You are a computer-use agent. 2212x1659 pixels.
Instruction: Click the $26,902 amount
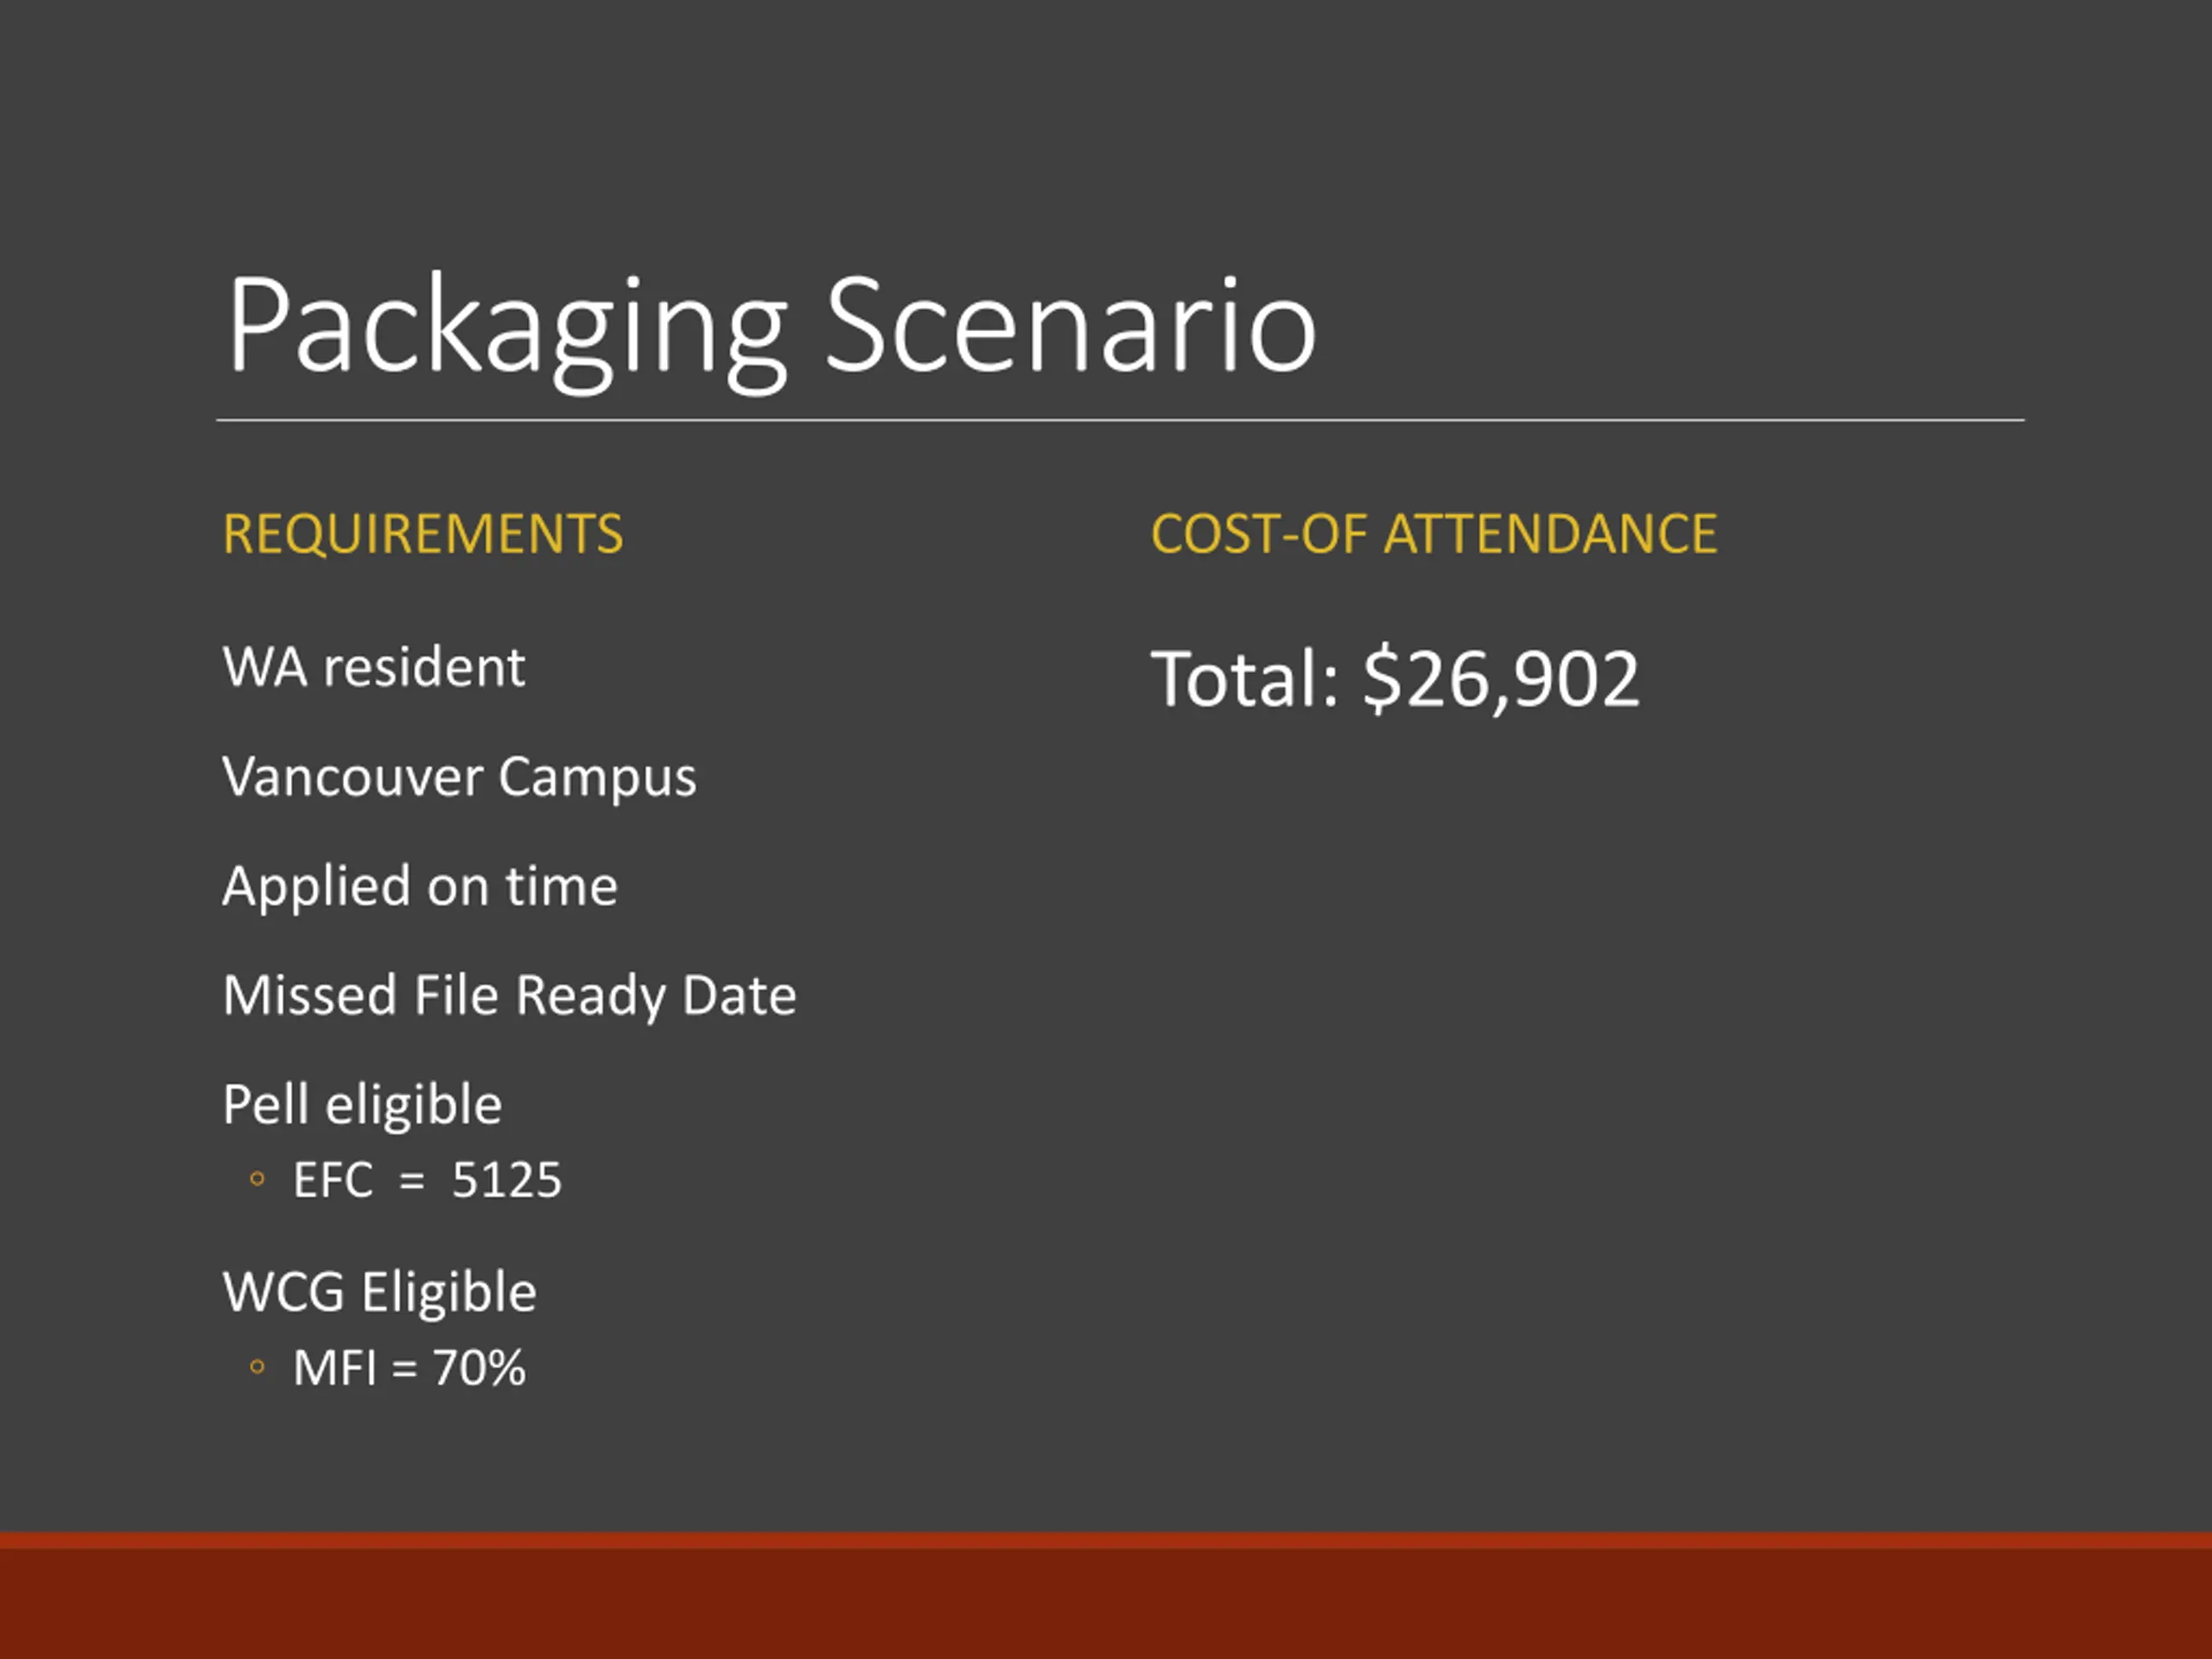1501,680
